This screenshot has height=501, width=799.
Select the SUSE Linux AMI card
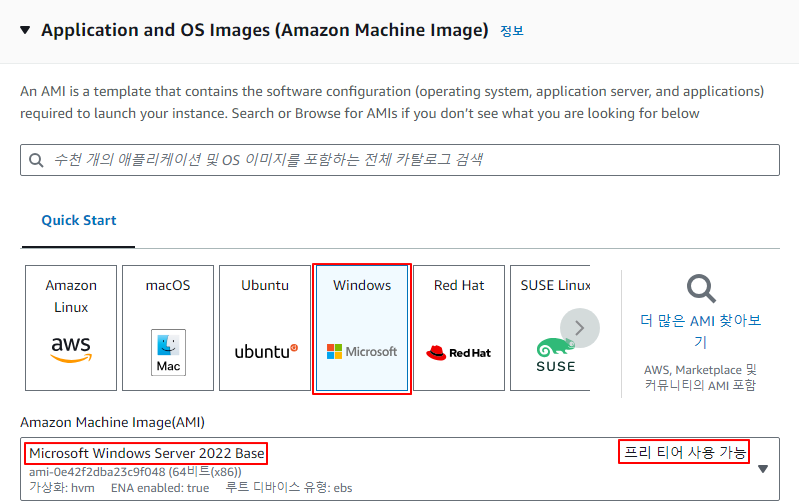point(550,328)
